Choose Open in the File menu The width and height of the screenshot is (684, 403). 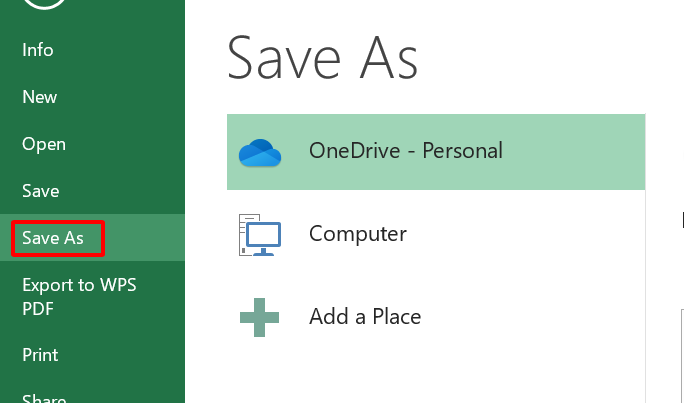(x=44, y=144)
